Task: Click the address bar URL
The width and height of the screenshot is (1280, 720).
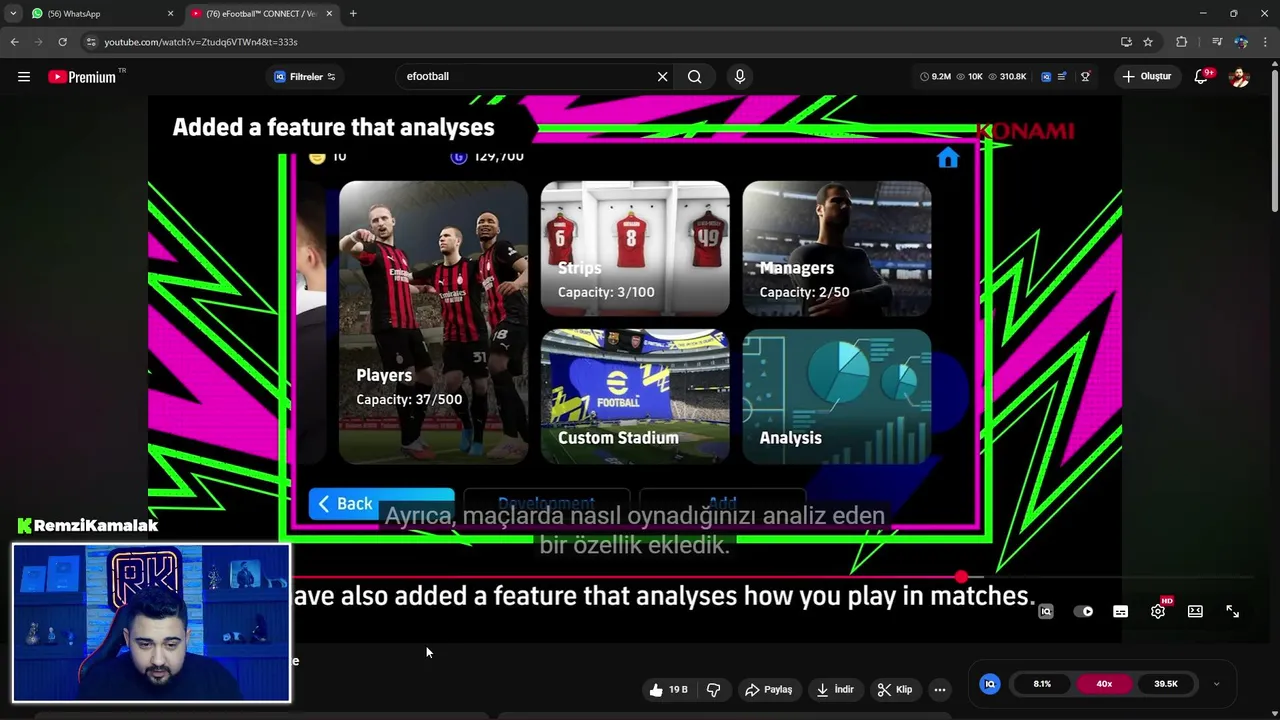Action: click(200, 42)
